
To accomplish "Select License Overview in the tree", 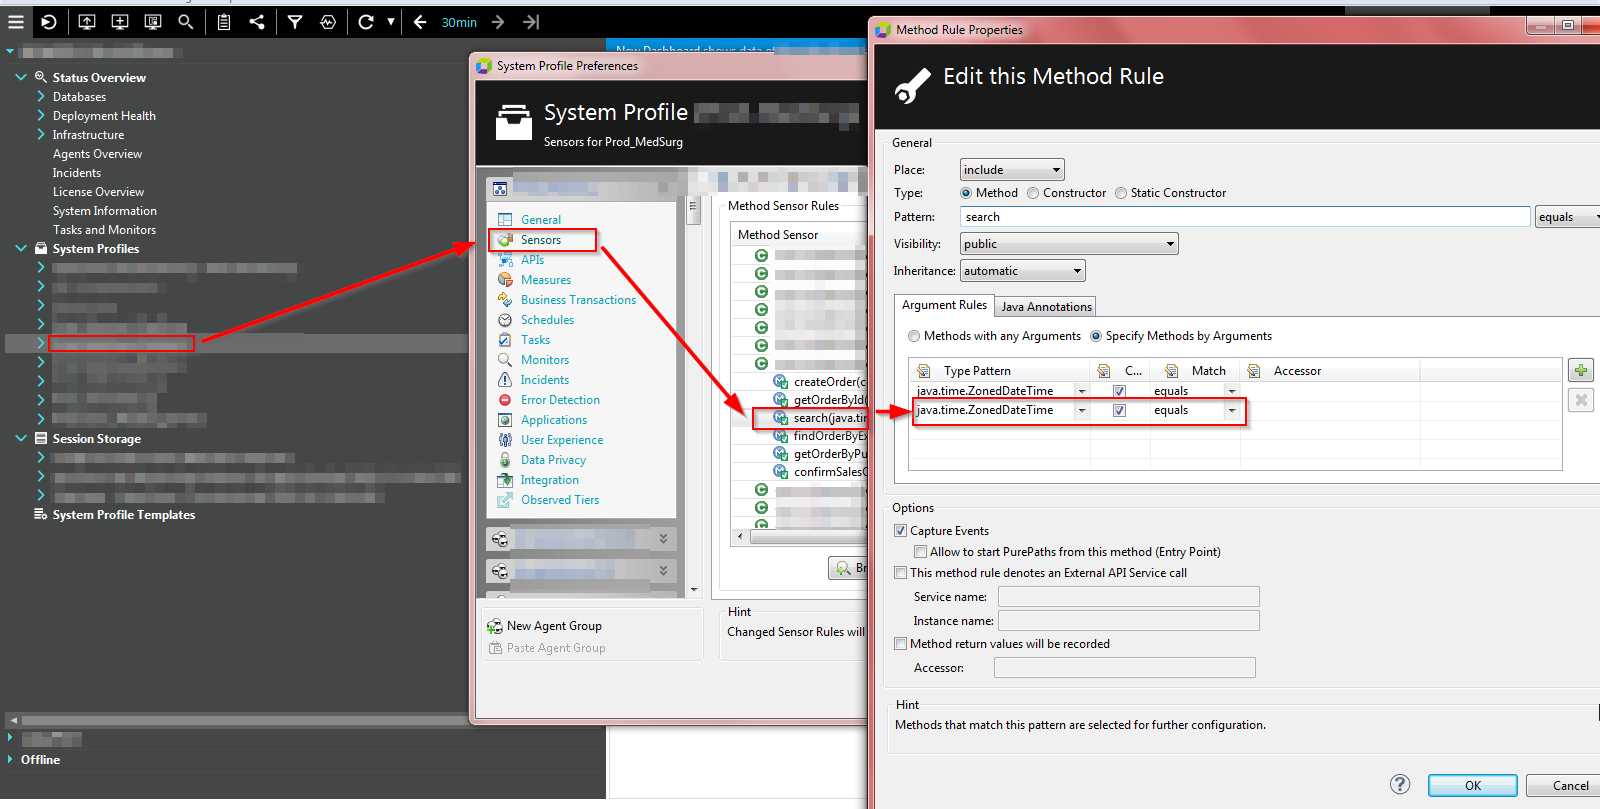I will (98, 192).
